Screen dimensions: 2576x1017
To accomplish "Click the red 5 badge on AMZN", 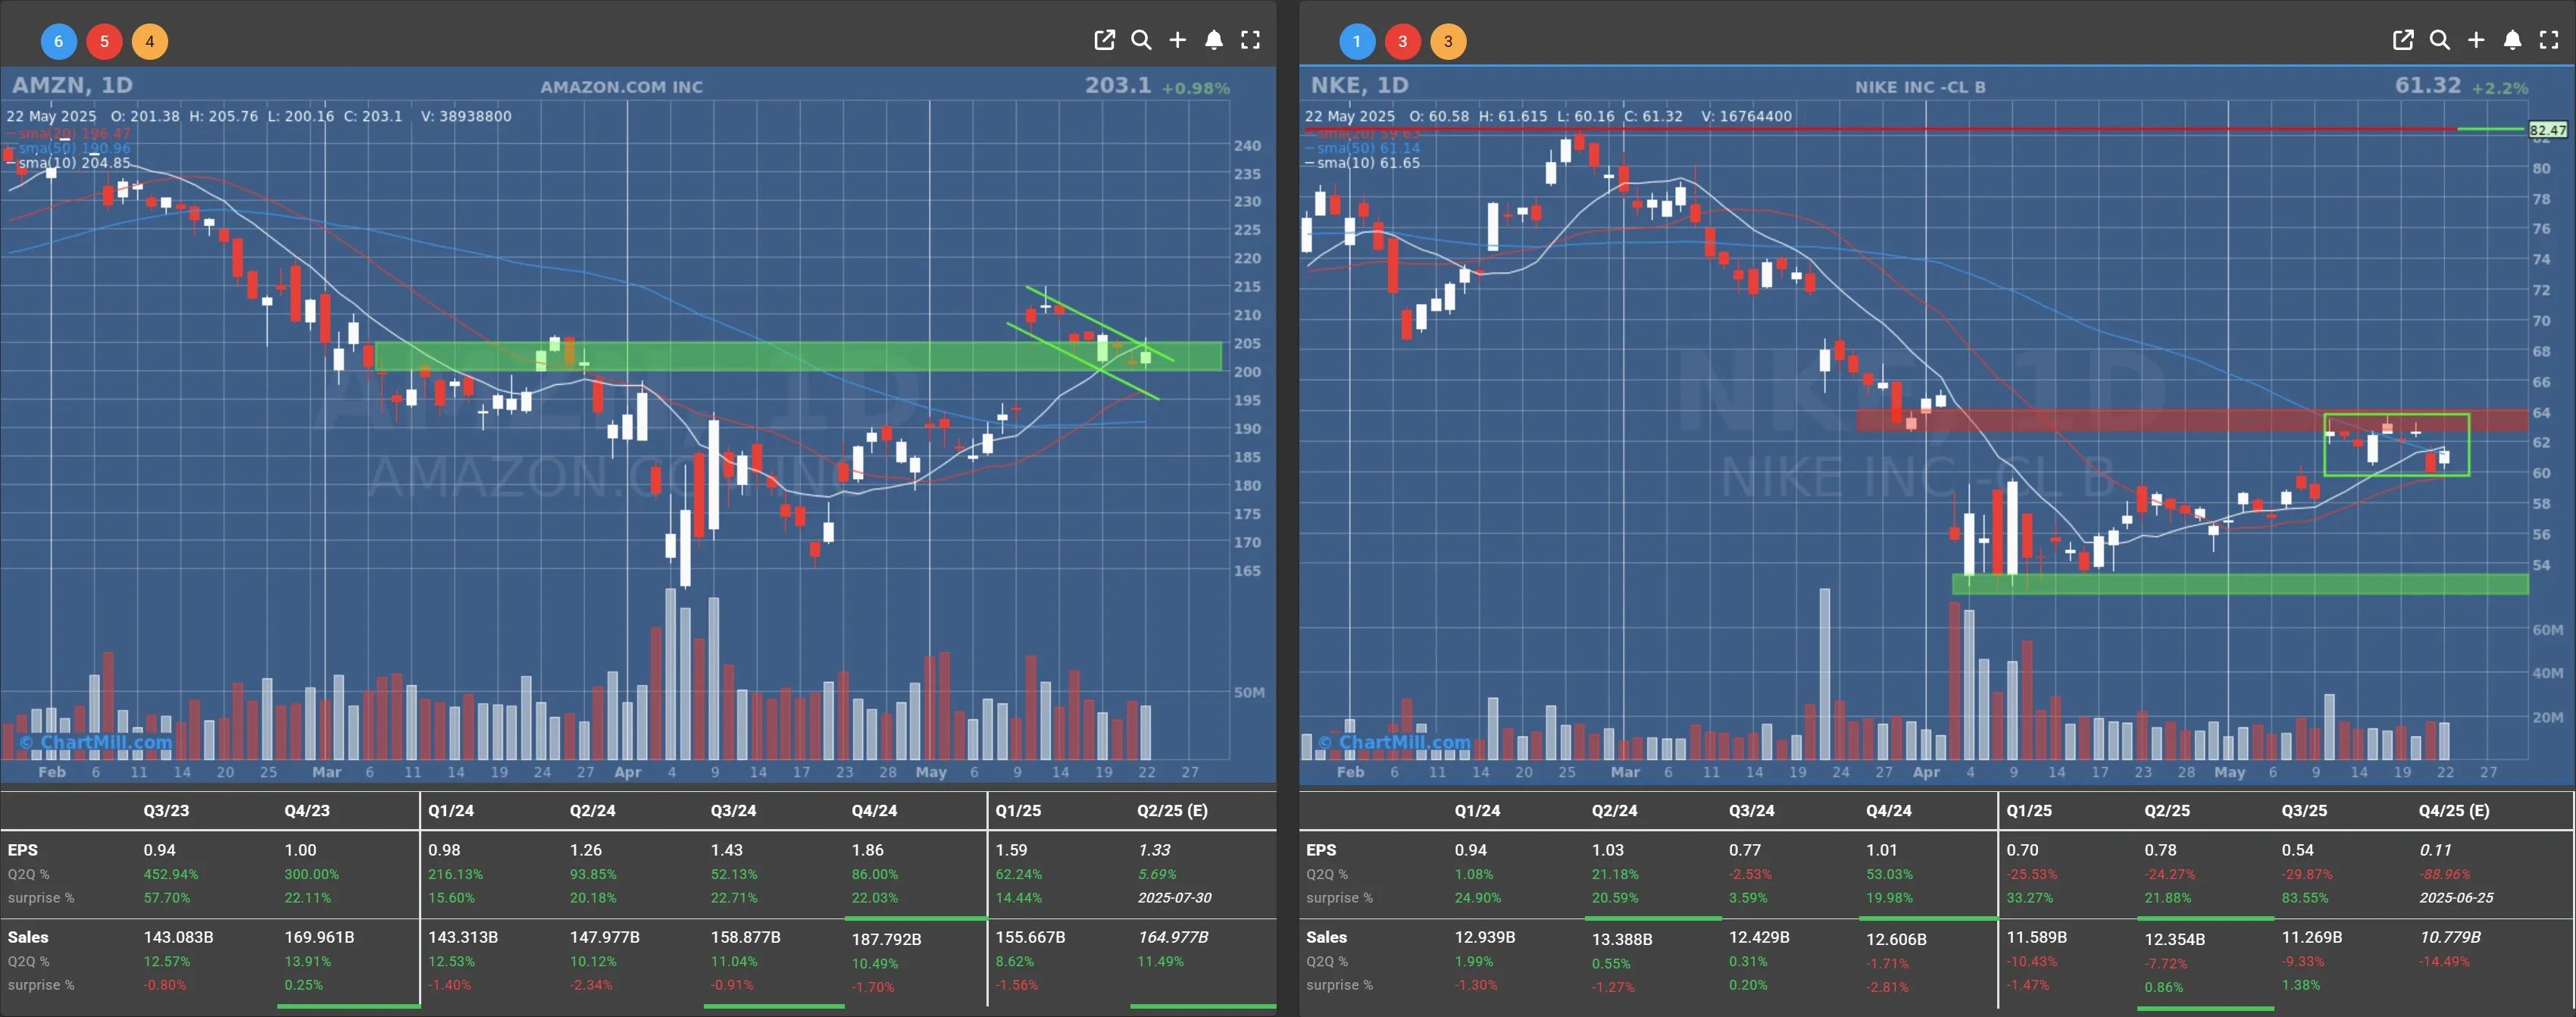I will click(x=104, y=41).
